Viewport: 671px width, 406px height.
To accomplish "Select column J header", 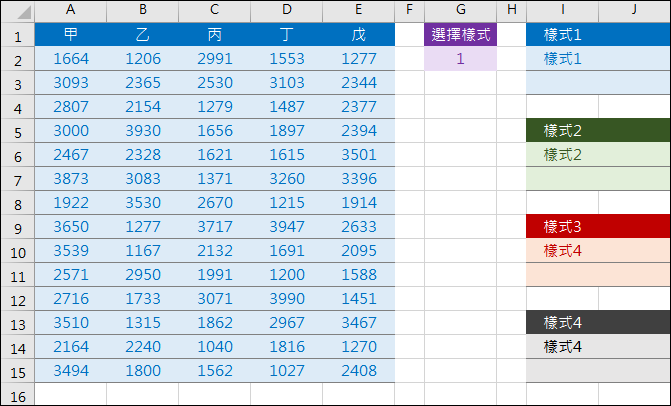I will pyautogui.click(x=634, y=11).
